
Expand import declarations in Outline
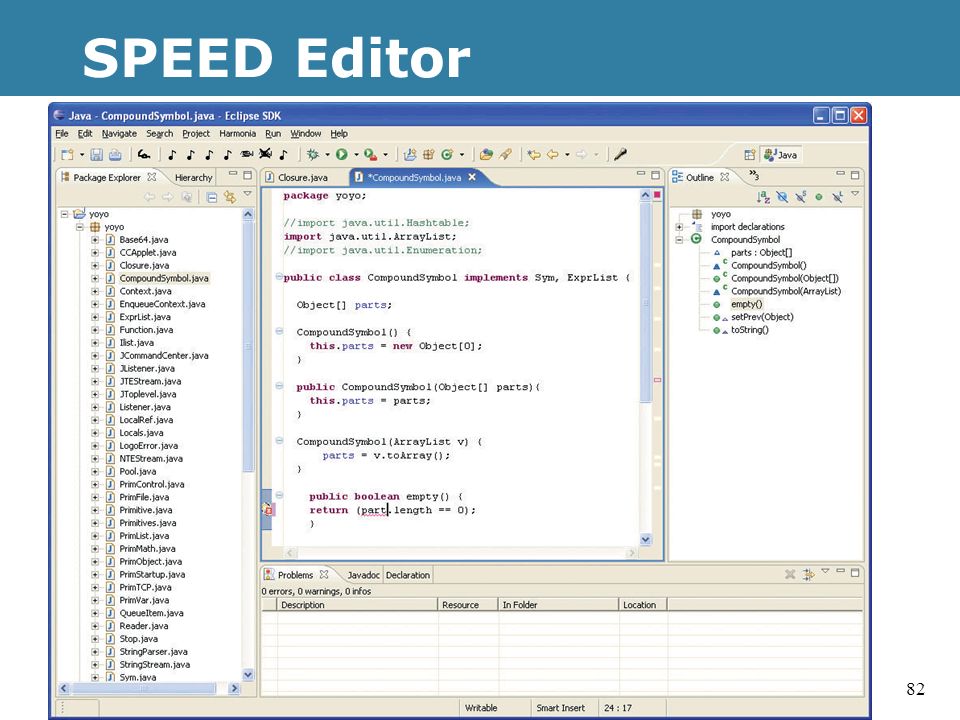click(x=679, y=227)
